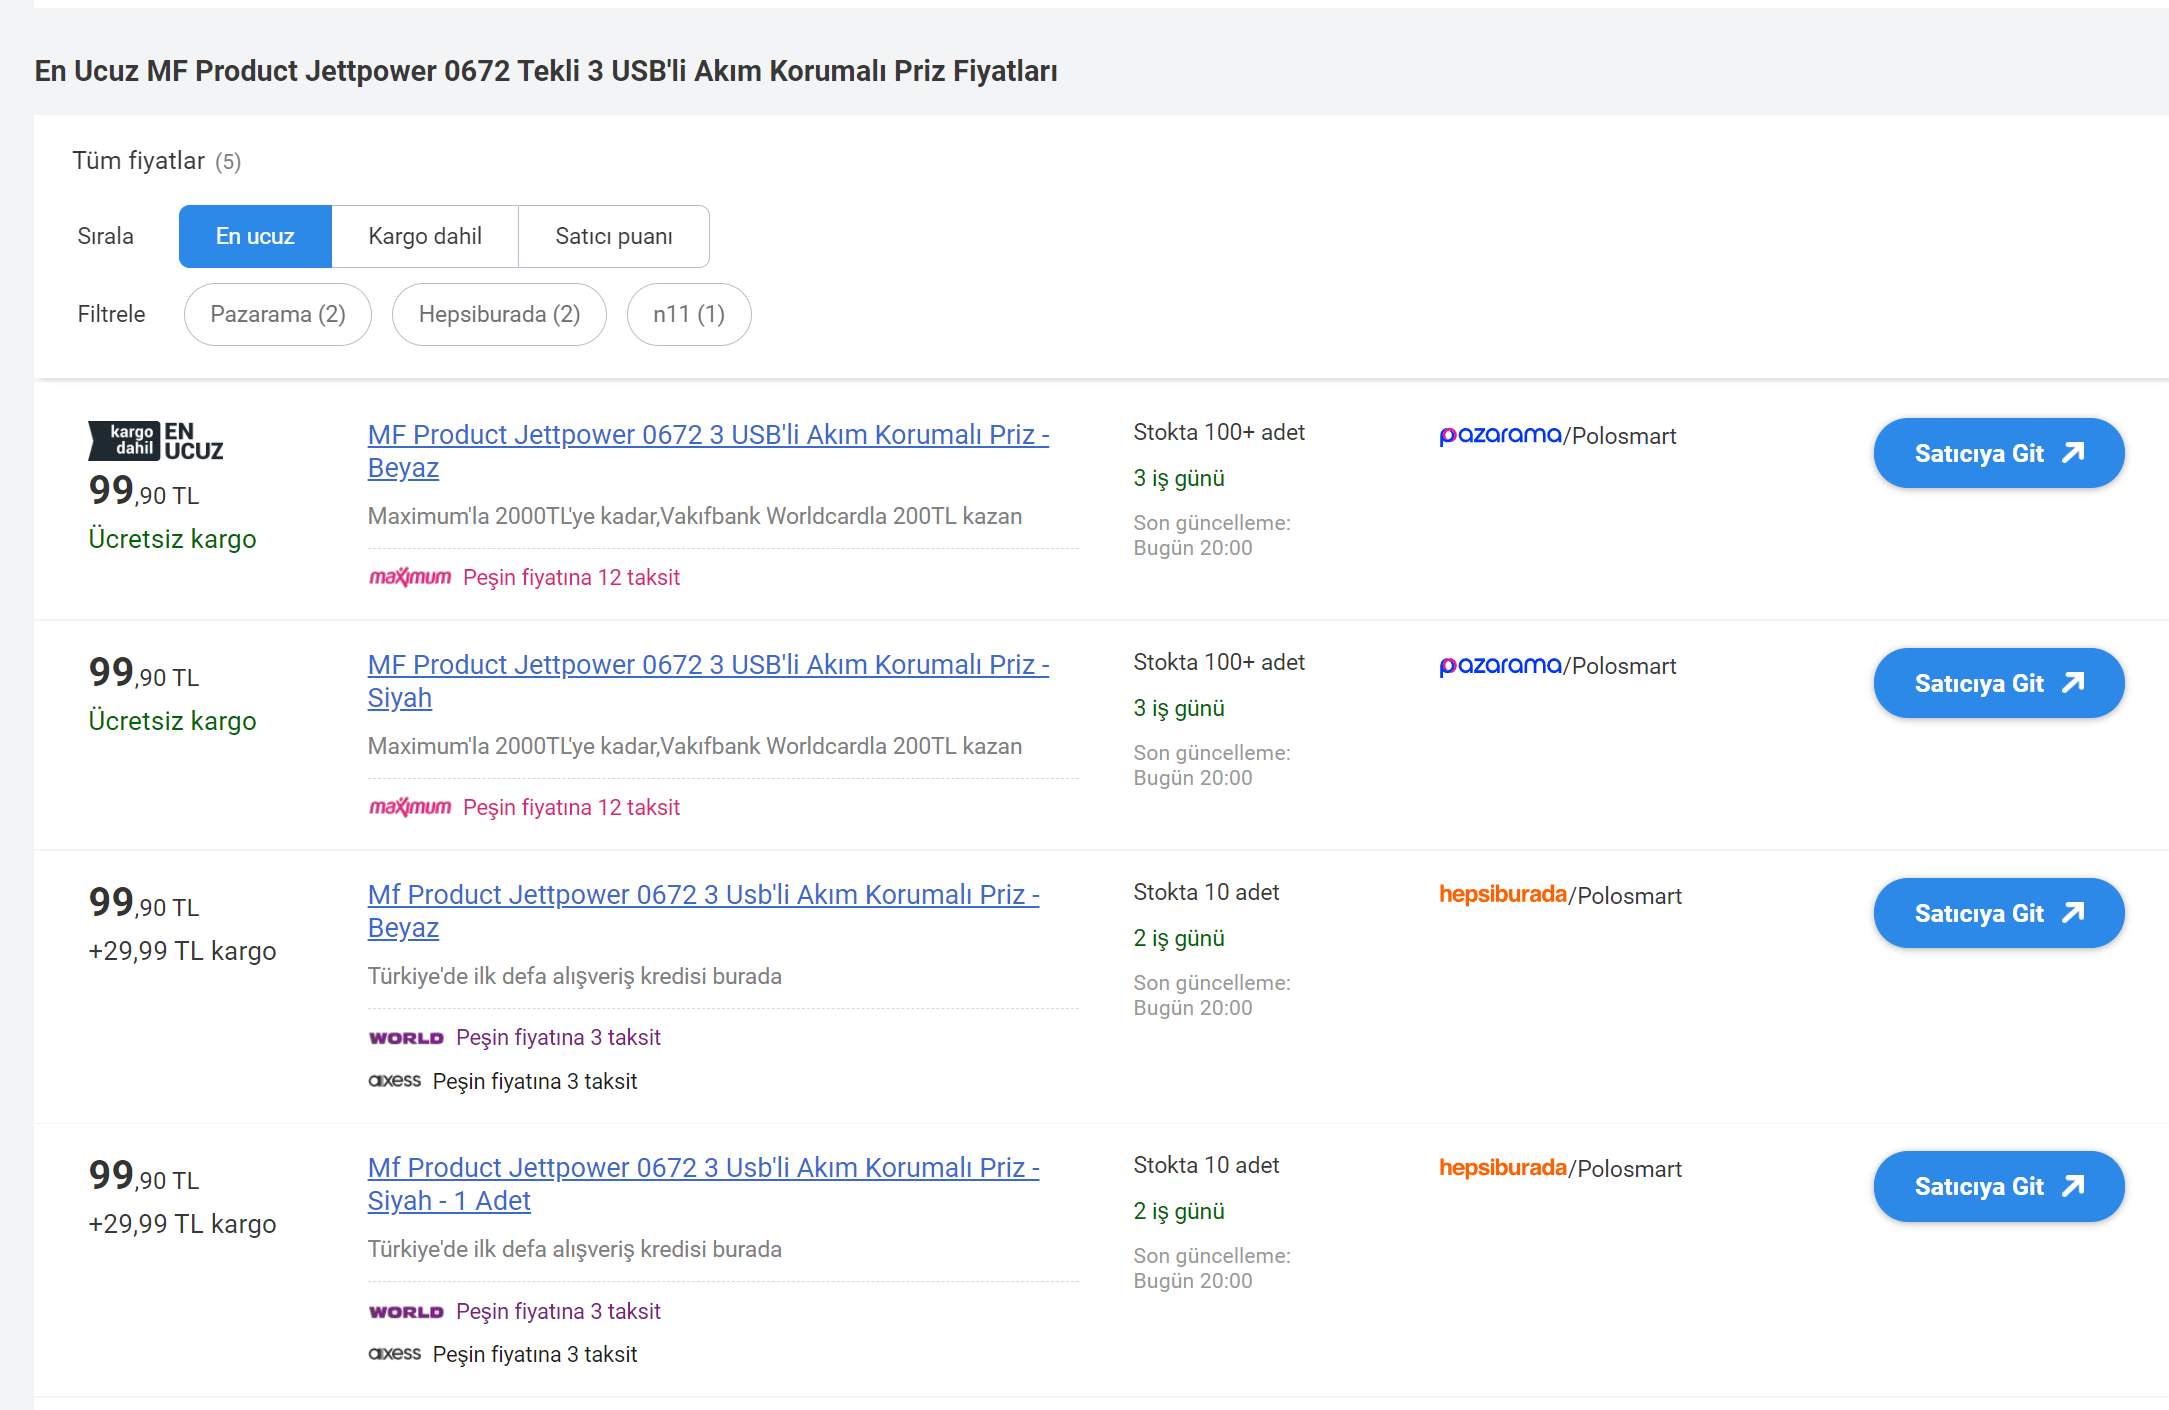The image size is (2169, 1410).
Task: Sort listings by 'Satıcı puanı'
Action: click(x=613, y=236)
